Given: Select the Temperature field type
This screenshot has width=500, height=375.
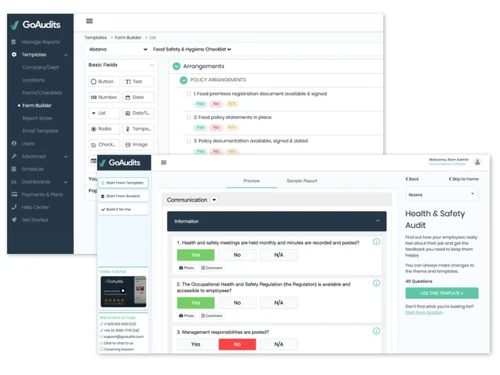Looking at the screenshot, I should click(x=138, y=129).
